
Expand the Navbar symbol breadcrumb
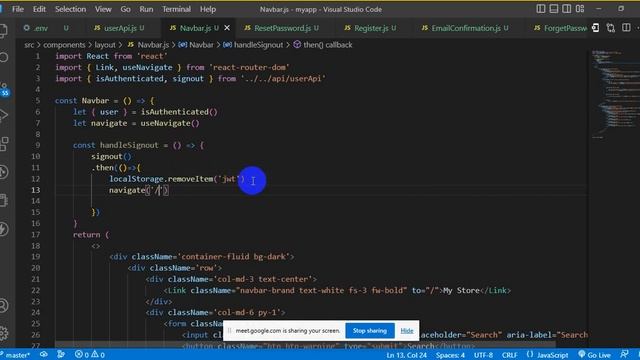pyautogui.click(x=196, y=45)
